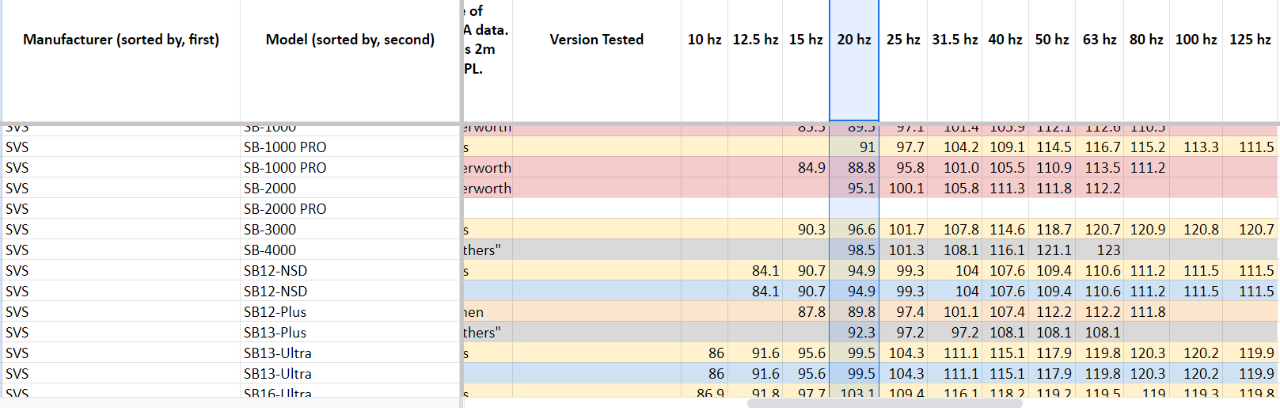Select the SB-2000 PRO model cell
The height and width of the screenshot is (408, 1280).
pyautogui.click(x=350, y=208)
